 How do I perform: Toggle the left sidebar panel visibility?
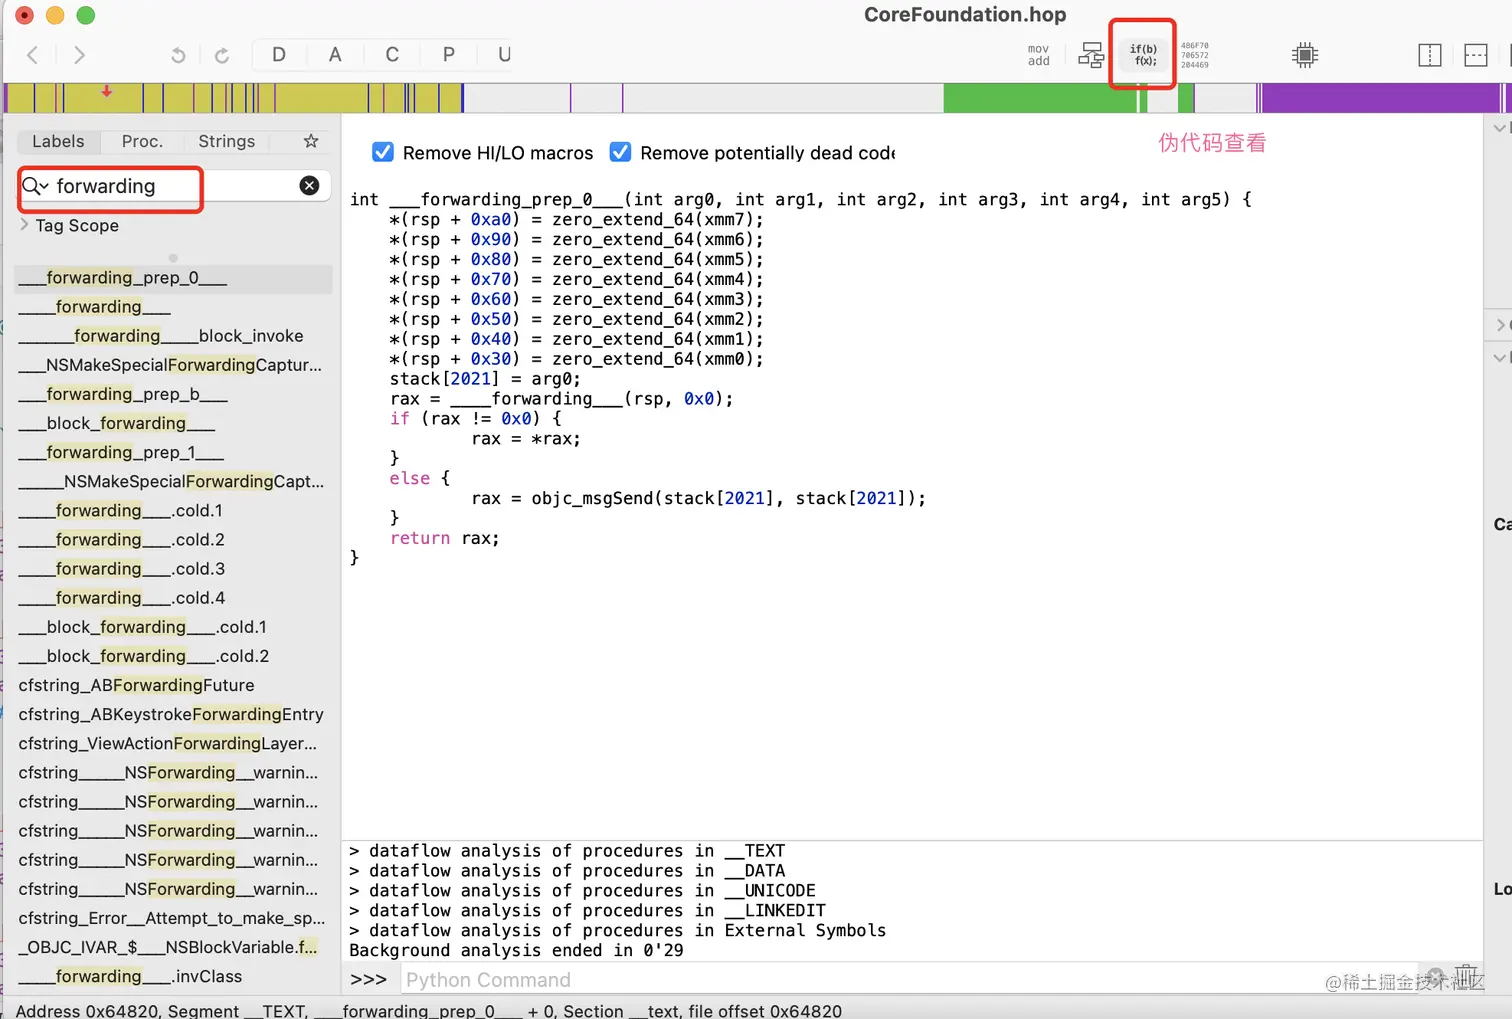[x=1429, y=55]
